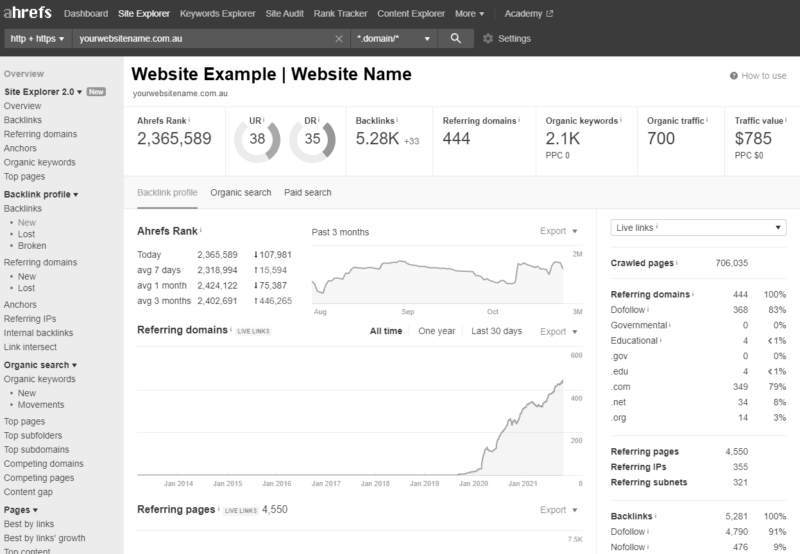Click the 2.1K organic keywords value
Image resolution: width=800 pixels, height=554 pixels.
coord(563,139)
